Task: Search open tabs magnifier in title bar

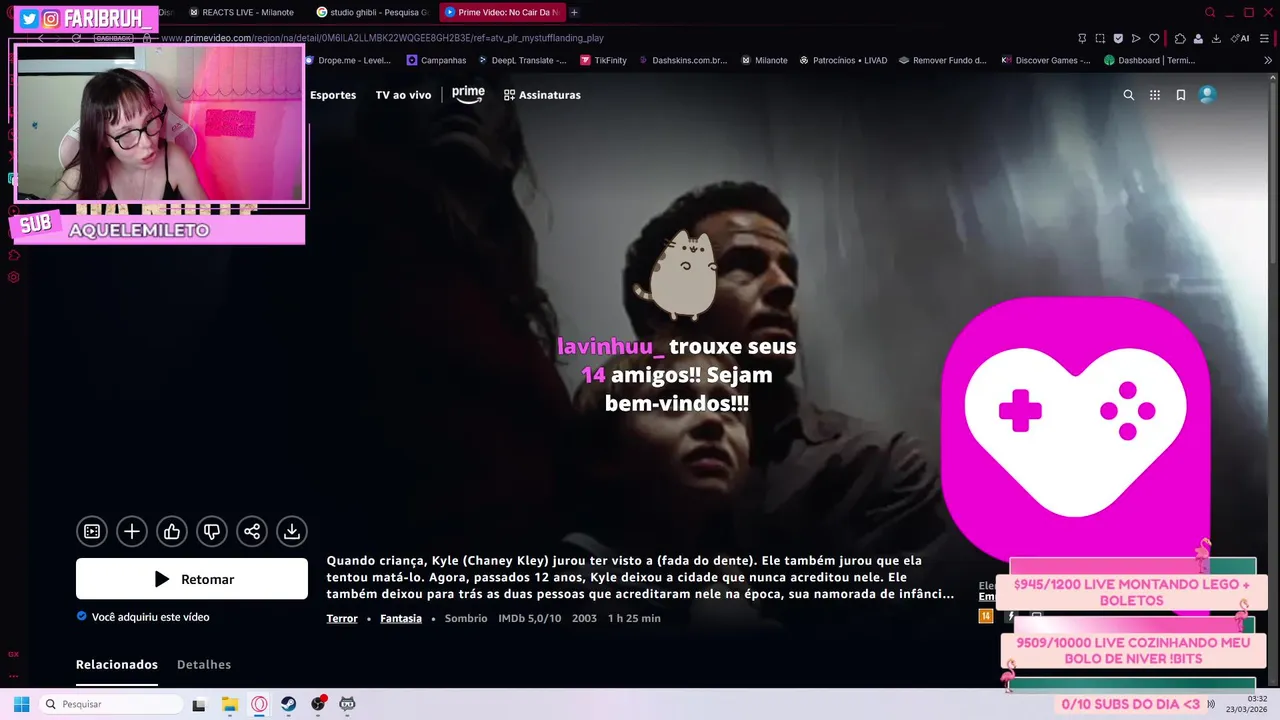Action: (1210, 12)
